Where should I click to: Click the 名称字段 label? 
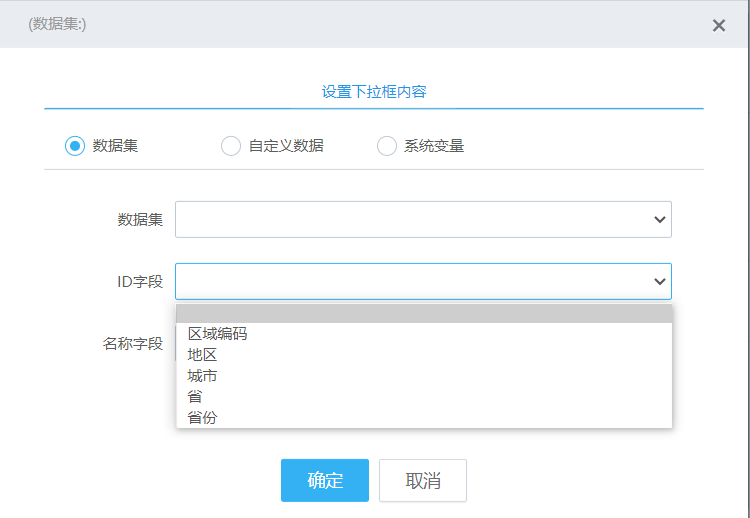[x=132, y=343]
